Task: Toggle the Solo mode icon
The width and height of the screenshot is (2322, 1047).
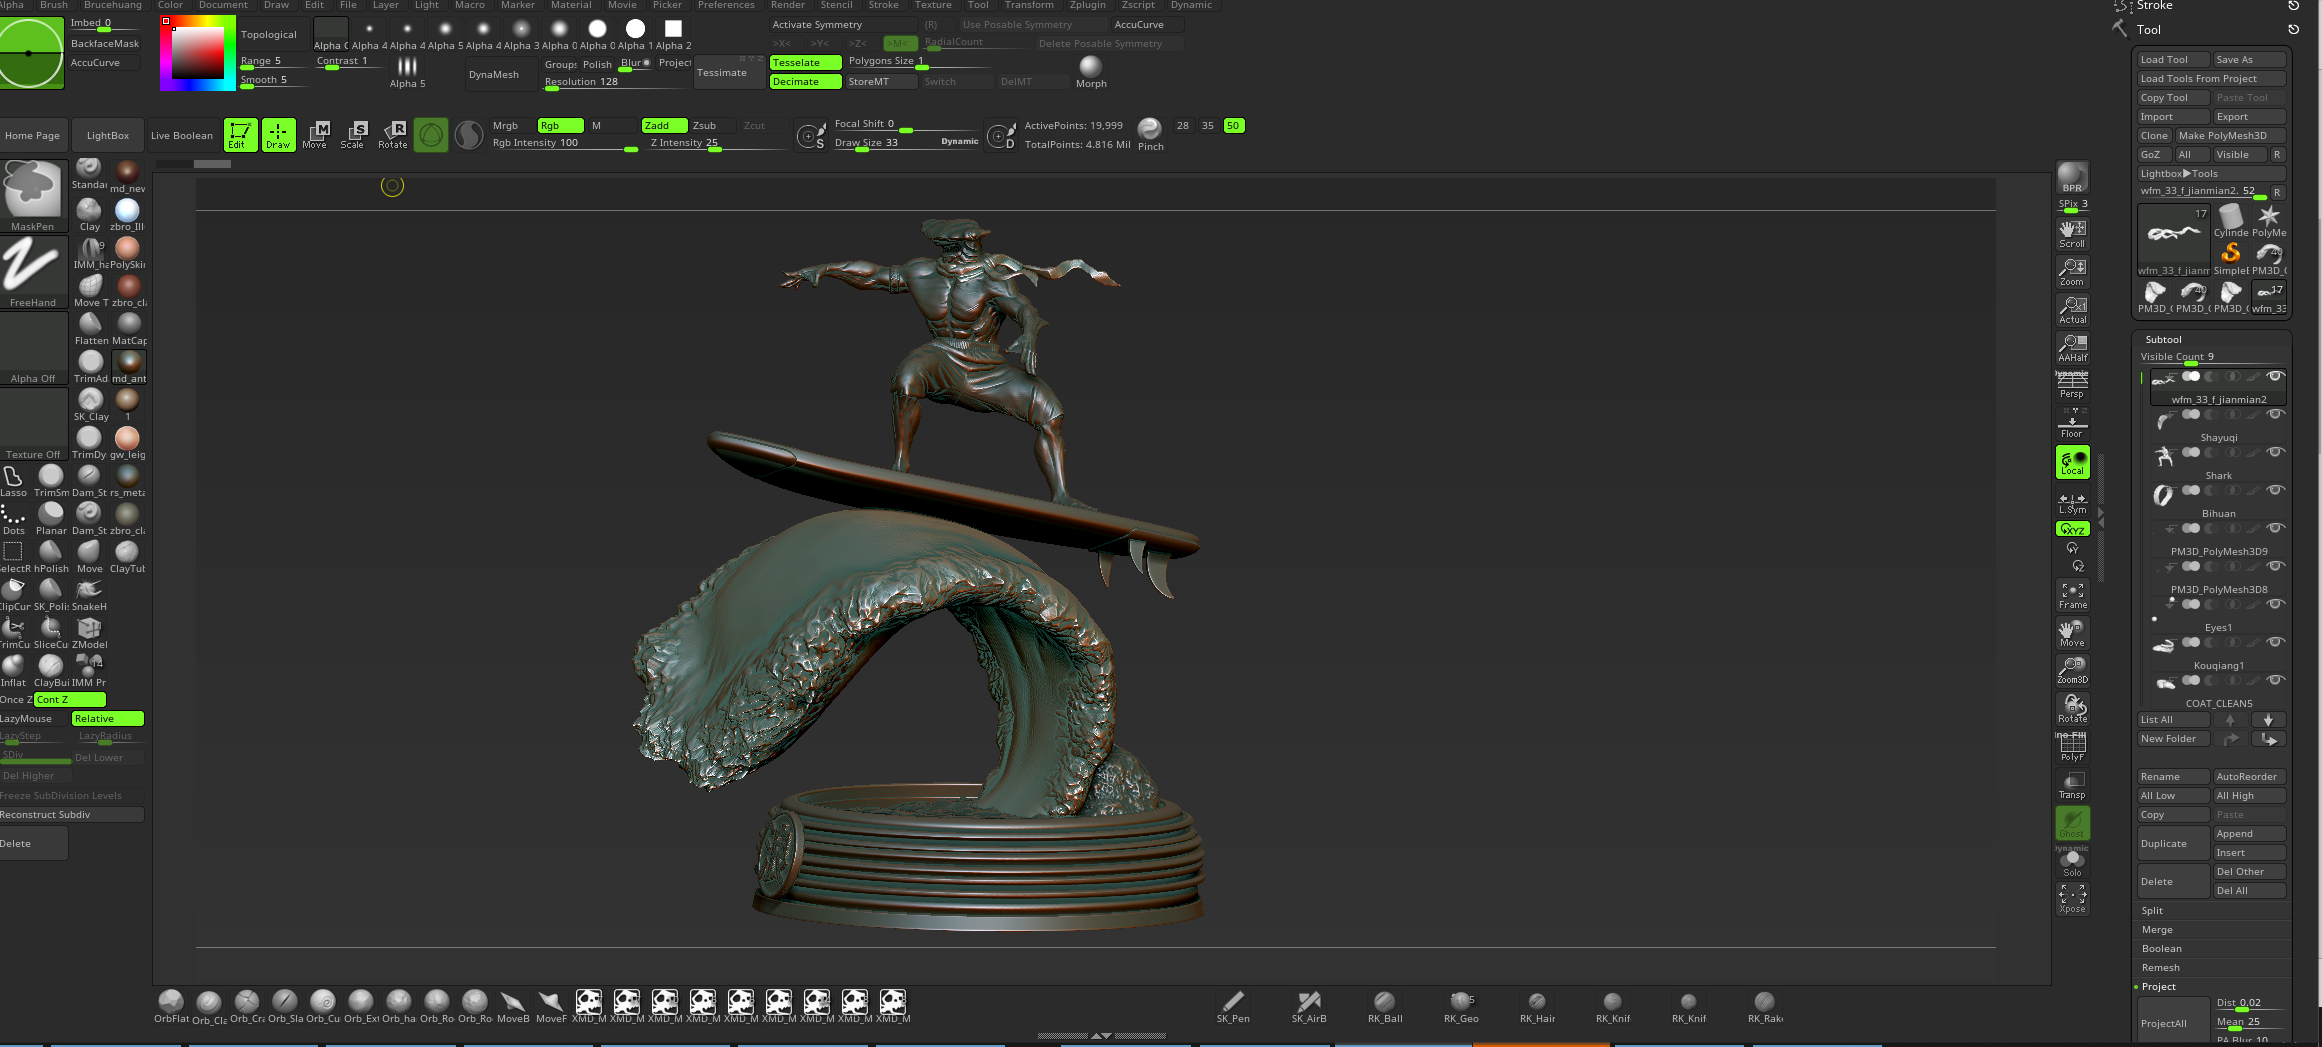Action: click(2072, 863)
